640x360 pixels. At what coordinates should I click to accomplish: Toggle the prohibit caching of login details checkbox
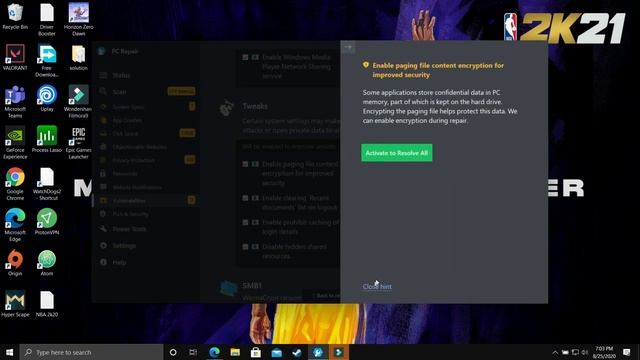coord(245,222)
